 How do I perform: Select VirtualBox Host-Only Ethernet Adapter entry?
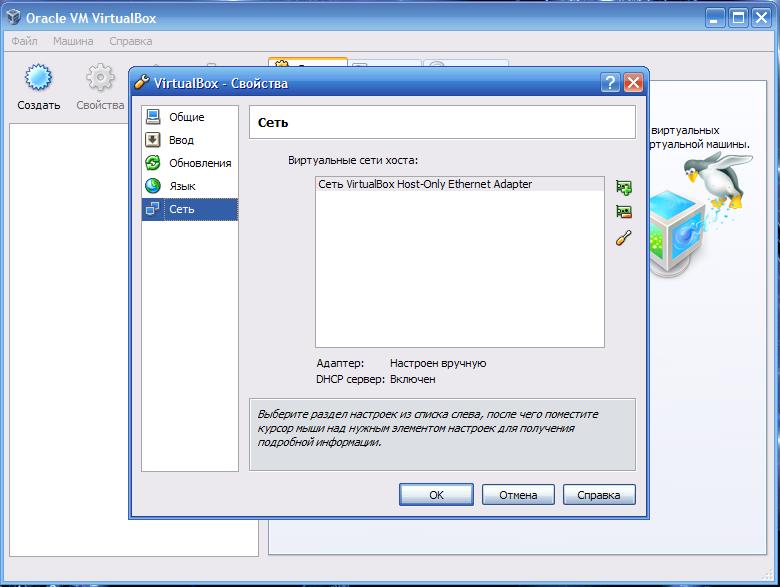coord(460,184)
